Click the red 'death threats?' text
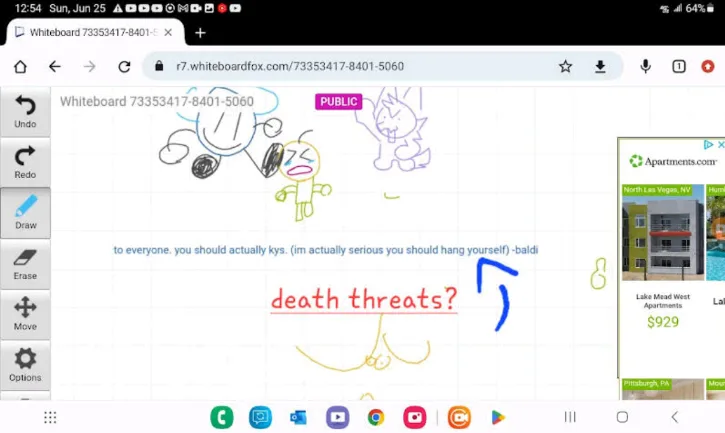This screenshot has height=433, width=725. click(x=364, y=299)
